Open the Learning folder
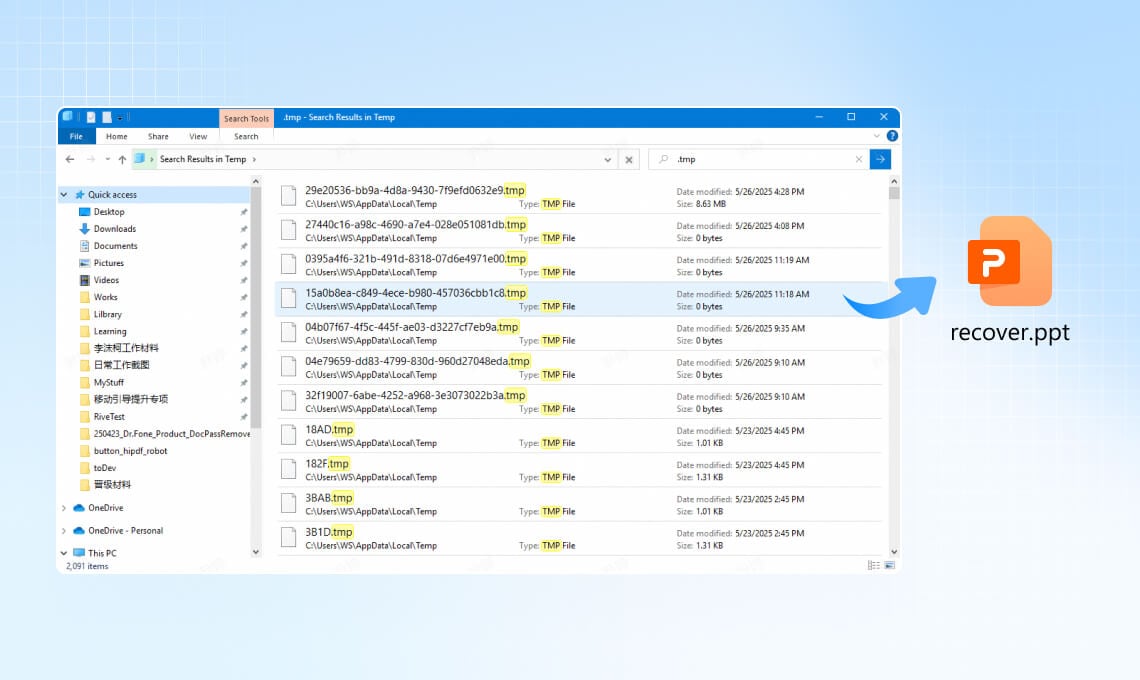The image size is (1140, 680). 109,332
